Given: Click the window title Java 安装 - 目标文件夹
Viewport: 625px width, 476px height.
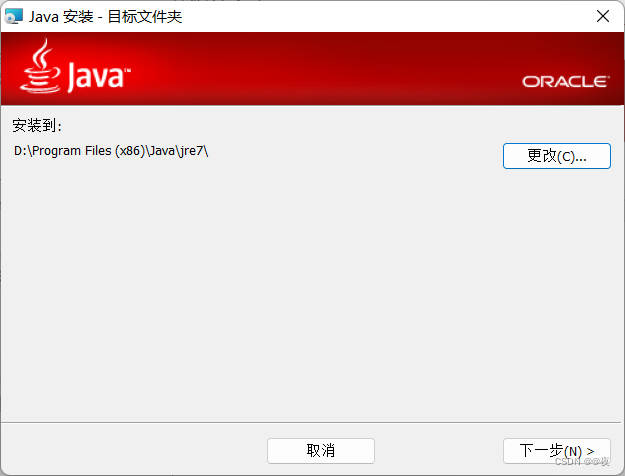Looking at the screenshot, I should (106, 17).
